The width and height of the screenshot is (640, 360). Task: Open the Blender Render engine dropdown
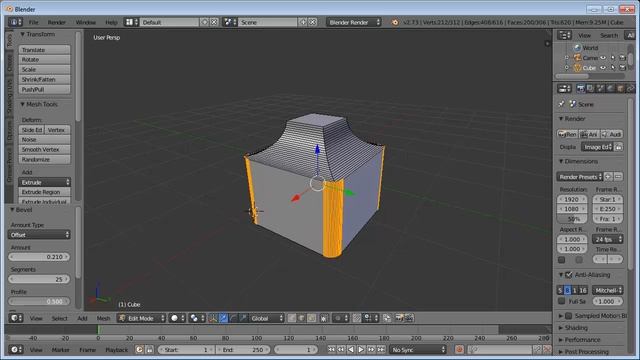coord(354,22)
